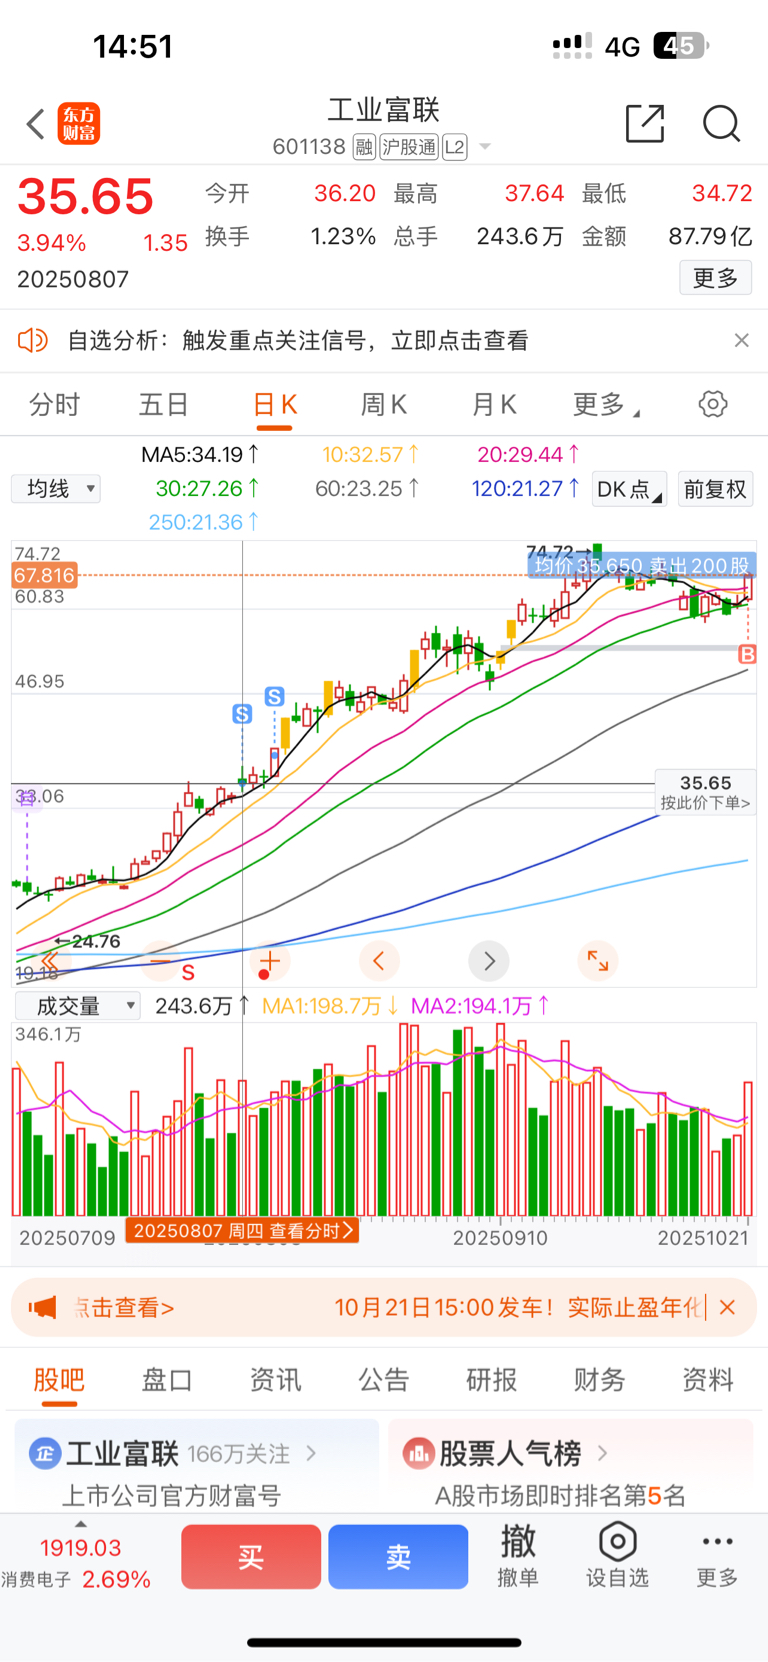This screenshot has width=768, height=1662.
Task: Dismiss the 自选分析 notice with the X
Action: pyautogui.click(x=741, y=341)
